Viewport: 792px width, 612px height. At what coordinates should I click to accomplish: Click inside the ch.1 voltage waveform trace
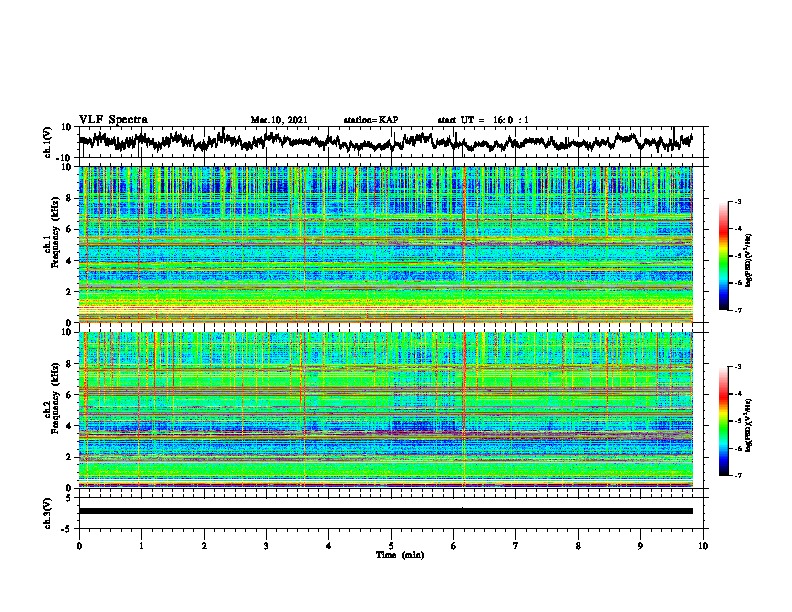coord(385,142)
